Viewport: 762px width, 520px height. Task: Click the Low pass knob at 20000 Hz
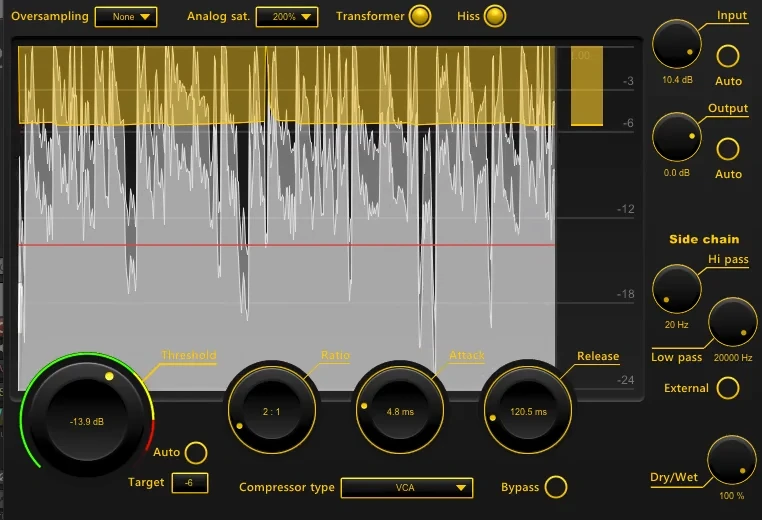click(x=732, y=322)
